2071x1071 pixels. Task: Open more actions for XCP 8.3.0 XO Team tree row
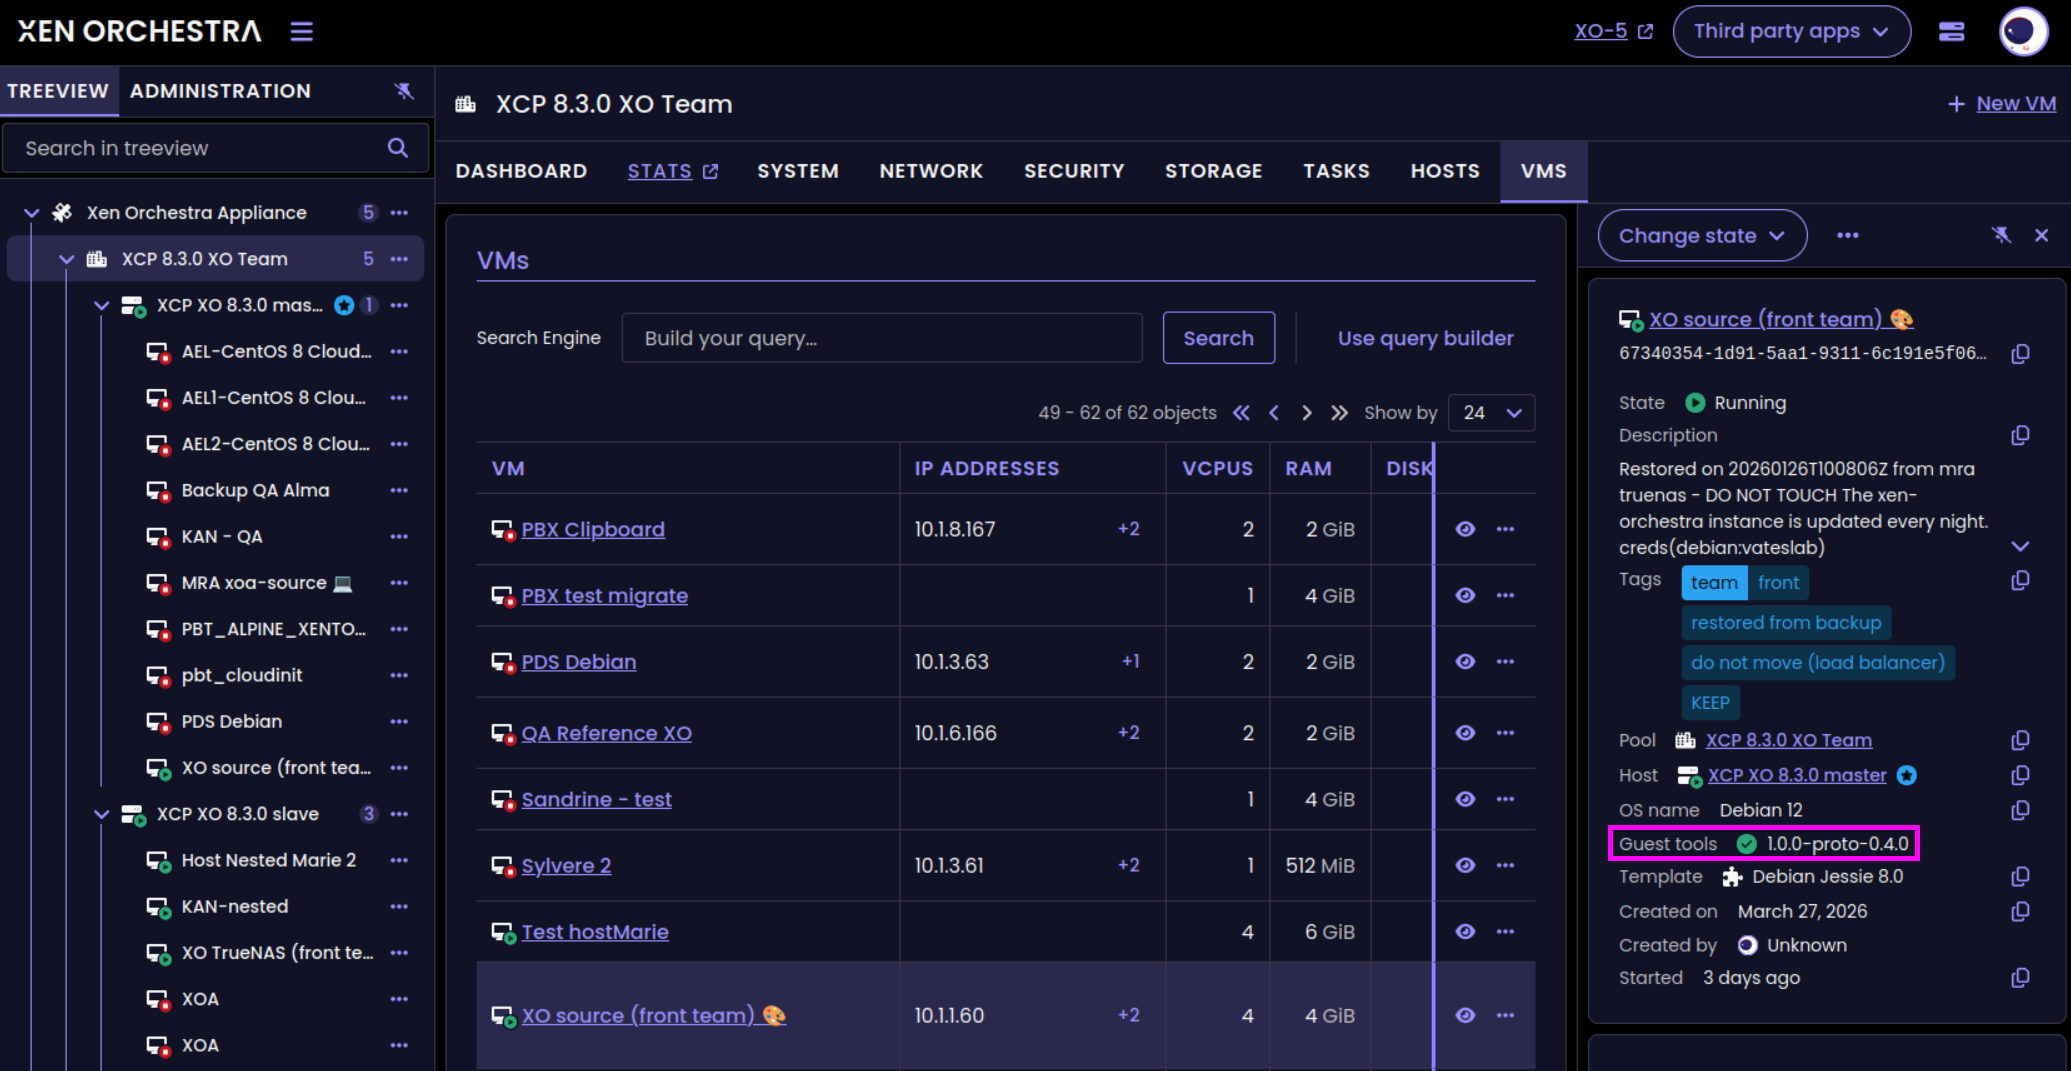coord(400,259)
